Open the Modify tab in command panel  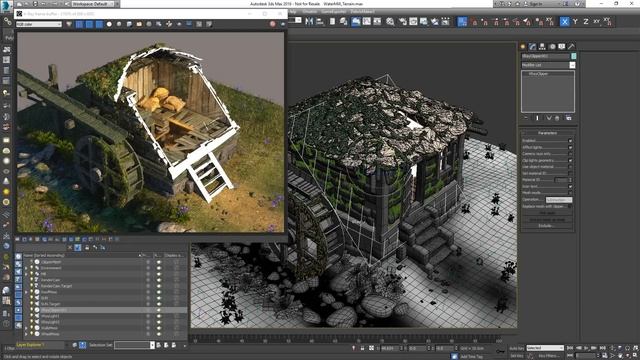[532, 47]
